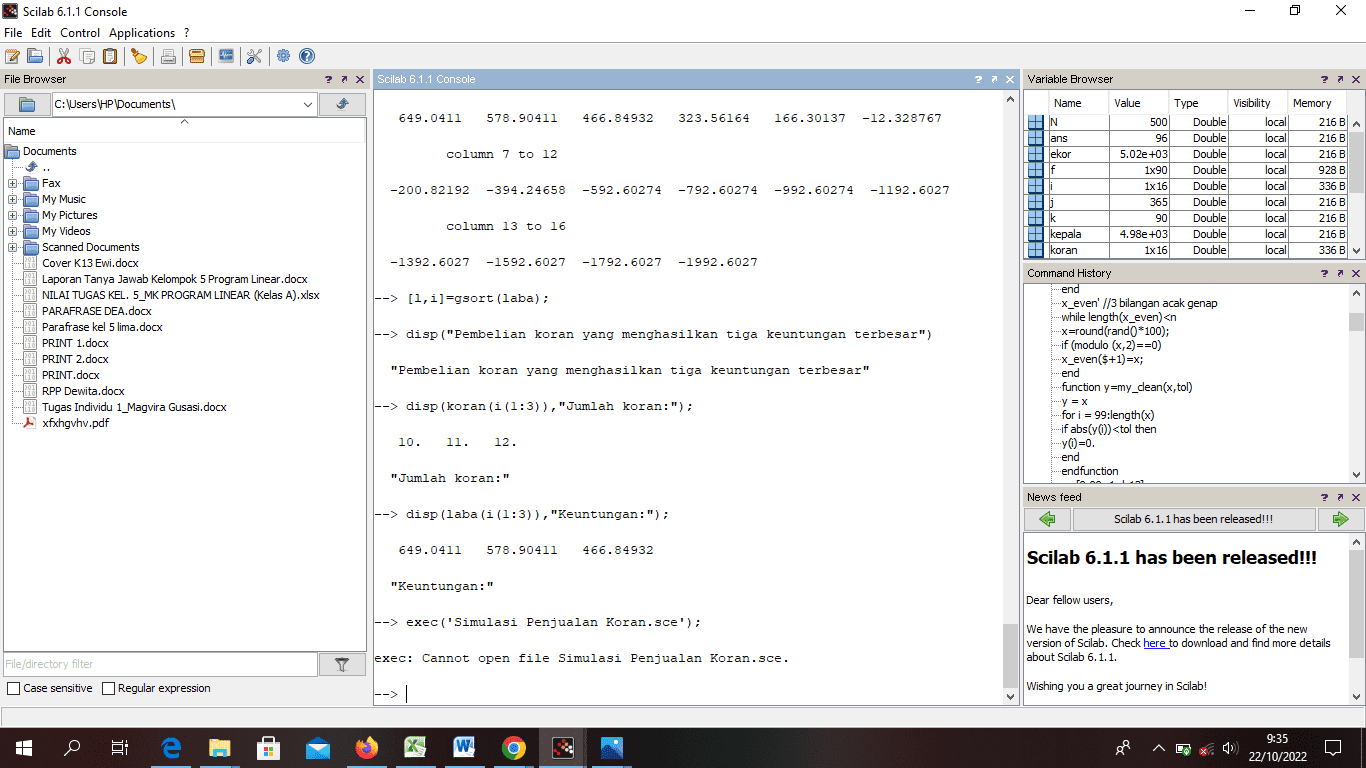The width and height of the screenshot is (1366, 768).
Task: Click the Open a file toolbar icon
Action: click(35, 56)
